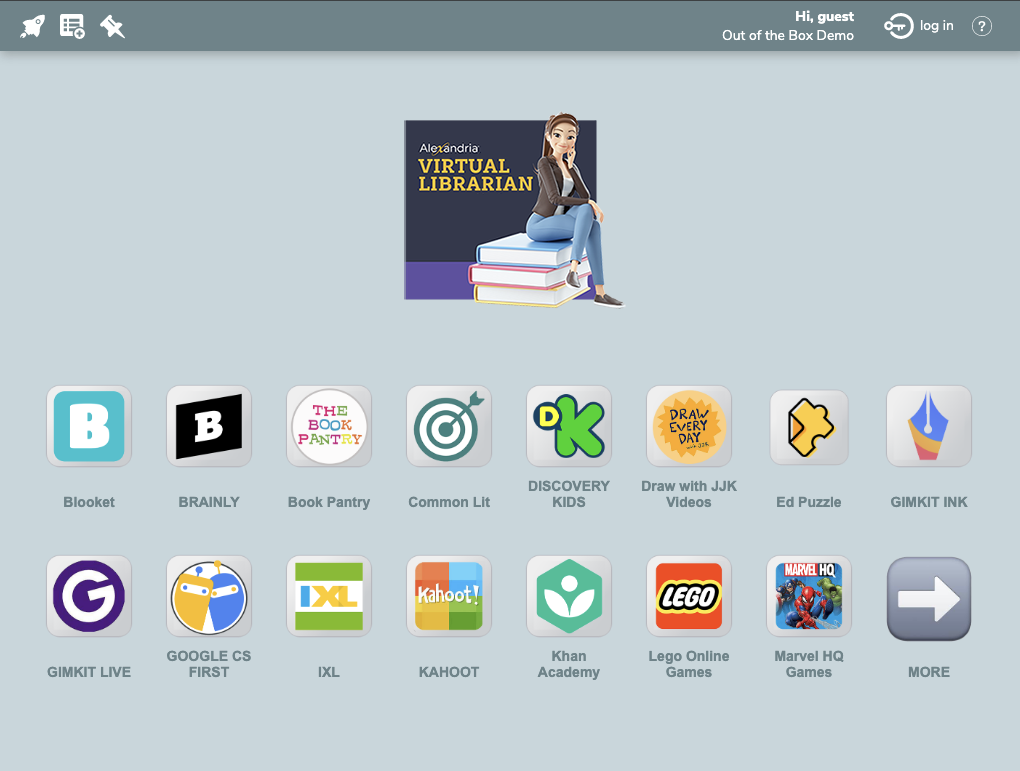The width and height of the screenshot is (1020, 771).
Task: Click the "Draw with JJK Videos" label
Action: coord(689,494)
